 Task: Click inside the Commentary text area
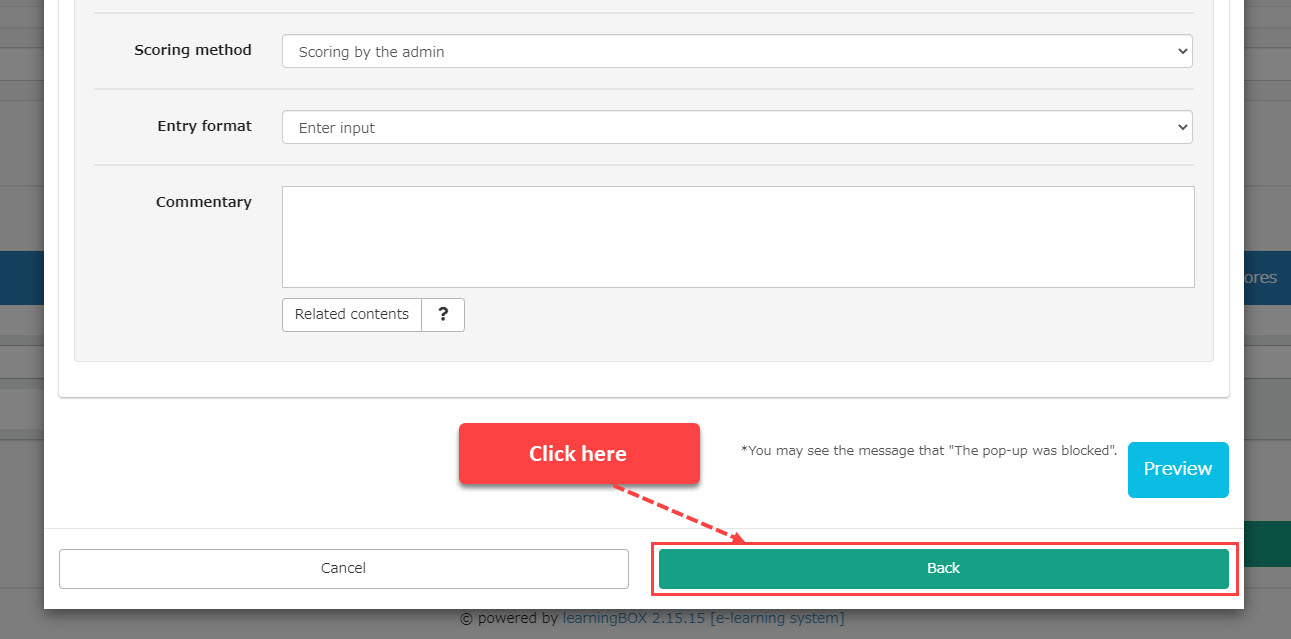coord(737,237)
